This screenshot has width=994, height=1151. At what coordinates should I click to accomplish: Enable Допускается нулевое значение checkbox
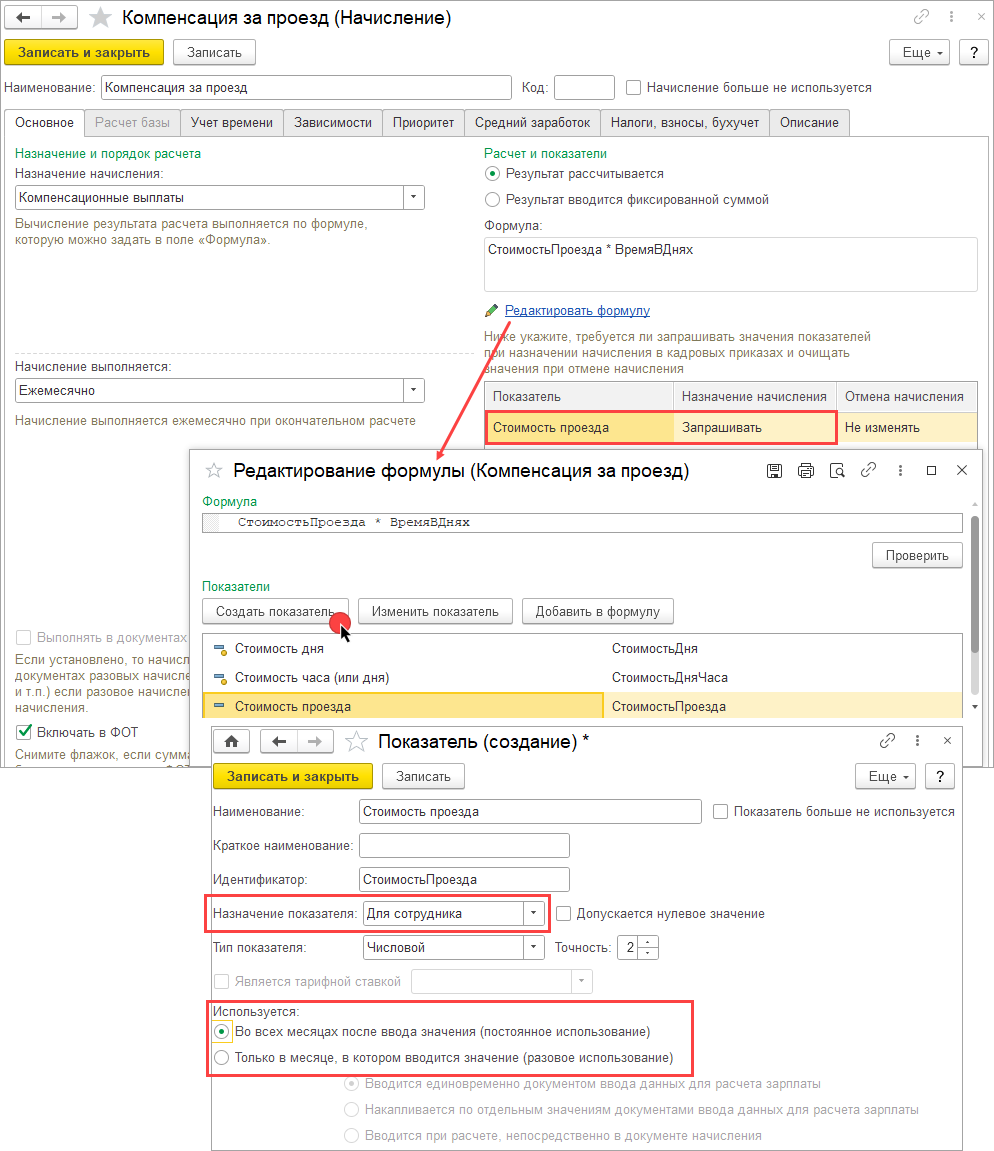click(563, 913)
